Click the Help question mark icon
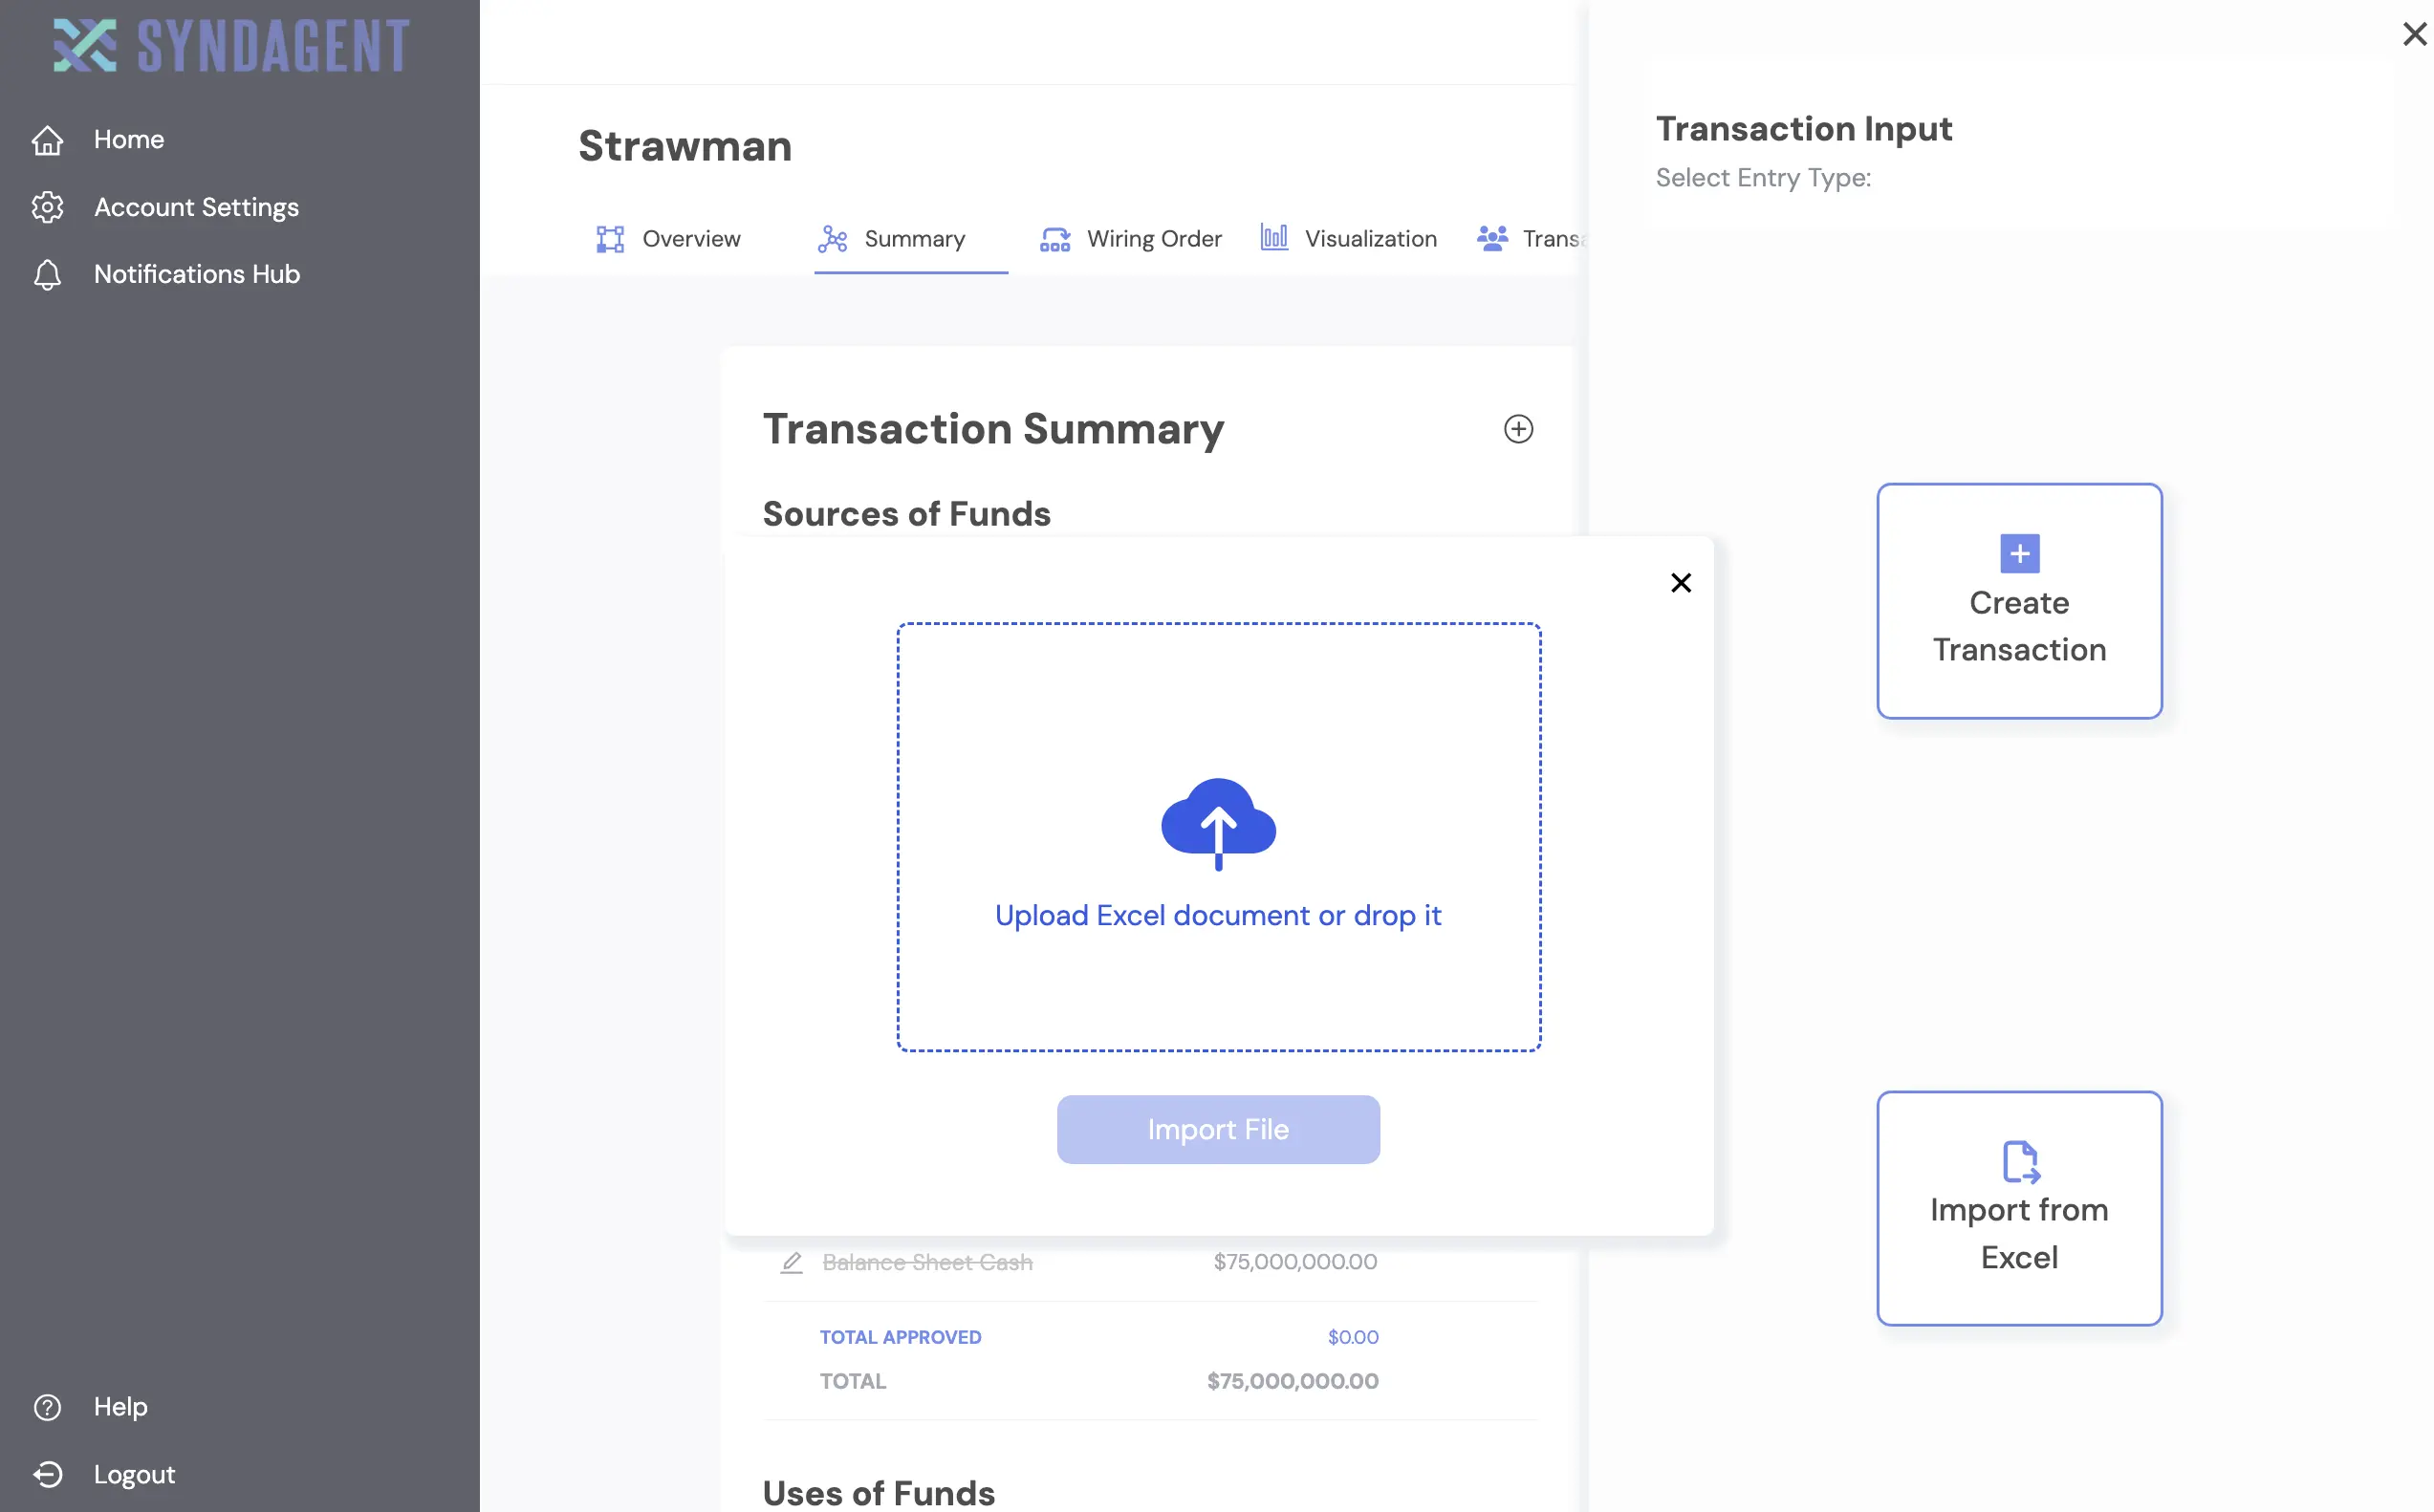 click(47, 1407)
